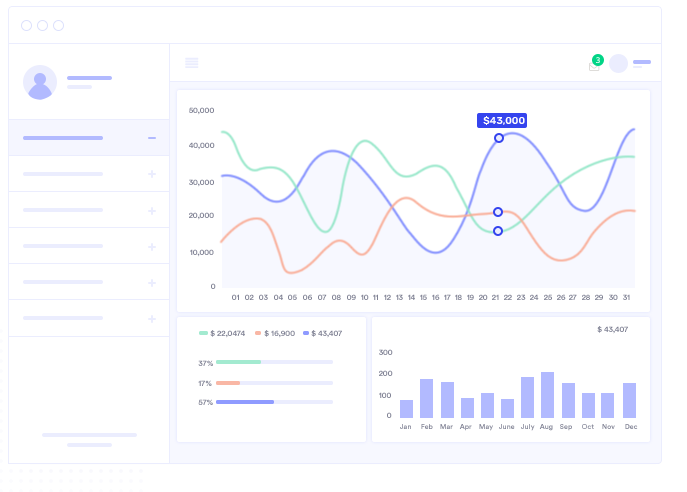This screenshot has width=687, height=492.
Task: Click the 17% percentage label
Action: (x=205, y=383)
